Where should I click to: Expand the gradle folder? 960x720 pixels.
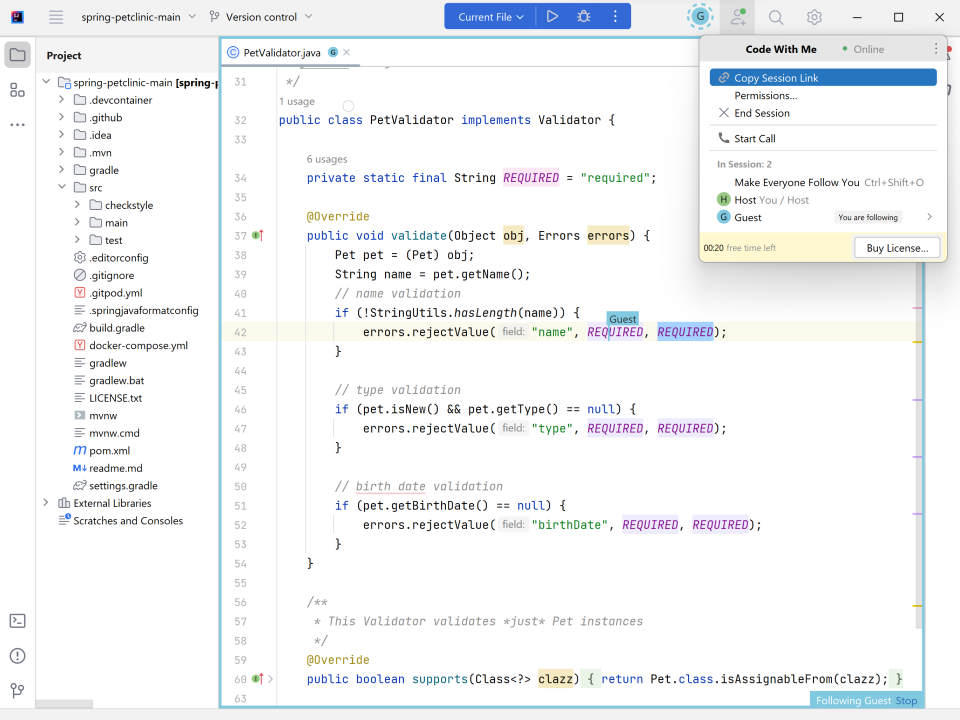[61, 170]
